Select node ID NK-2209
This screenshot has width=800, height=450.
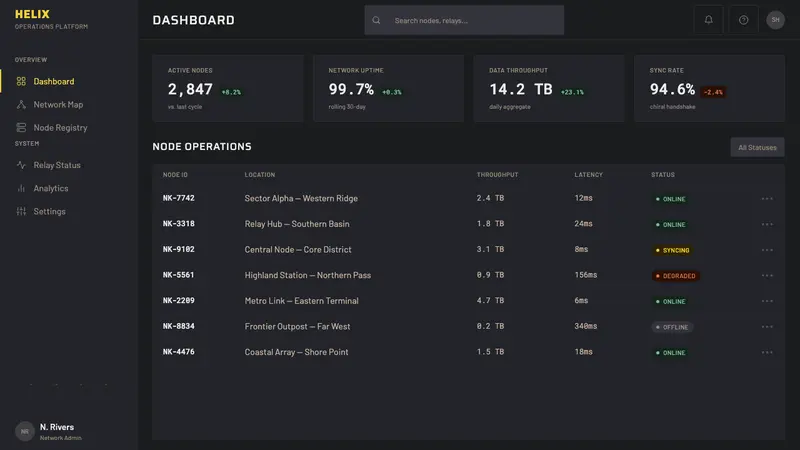point(179,301)
